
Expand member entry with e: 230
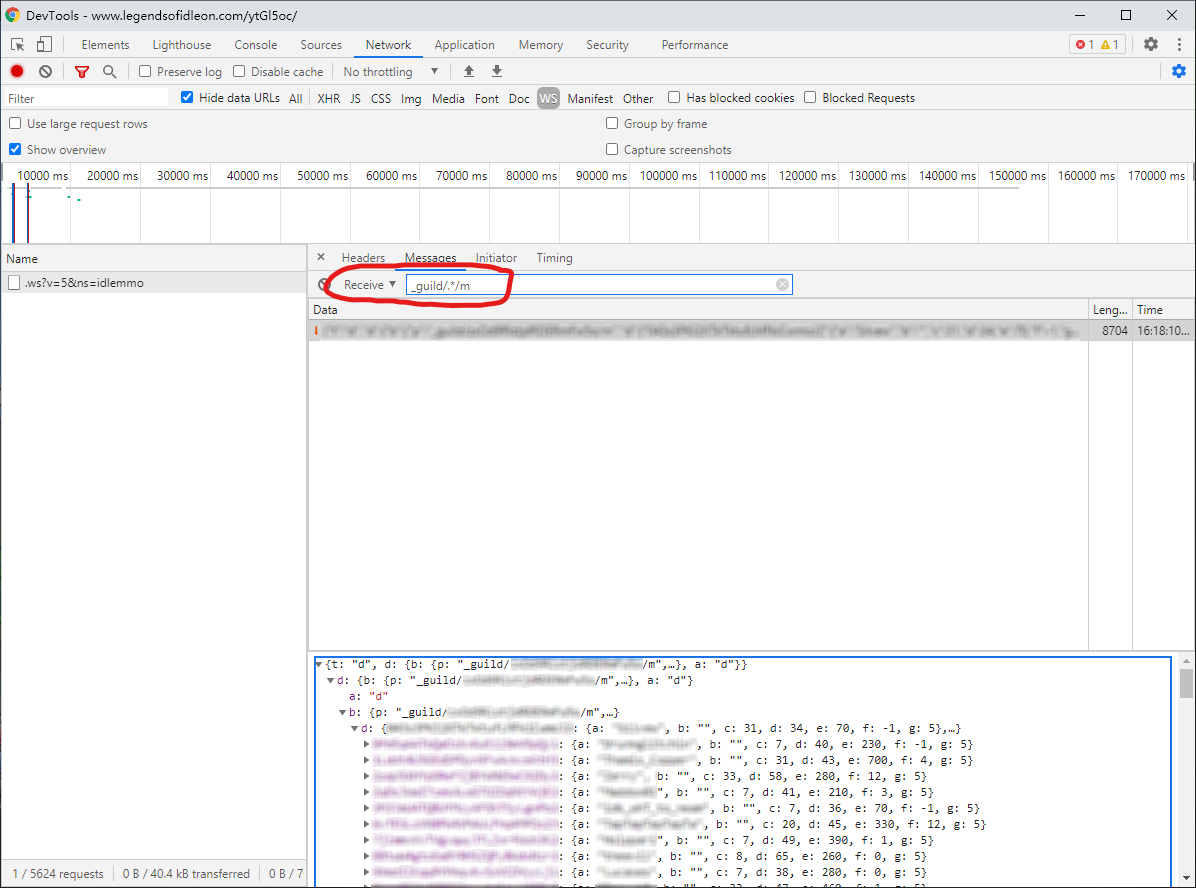[x=367, y=745]
